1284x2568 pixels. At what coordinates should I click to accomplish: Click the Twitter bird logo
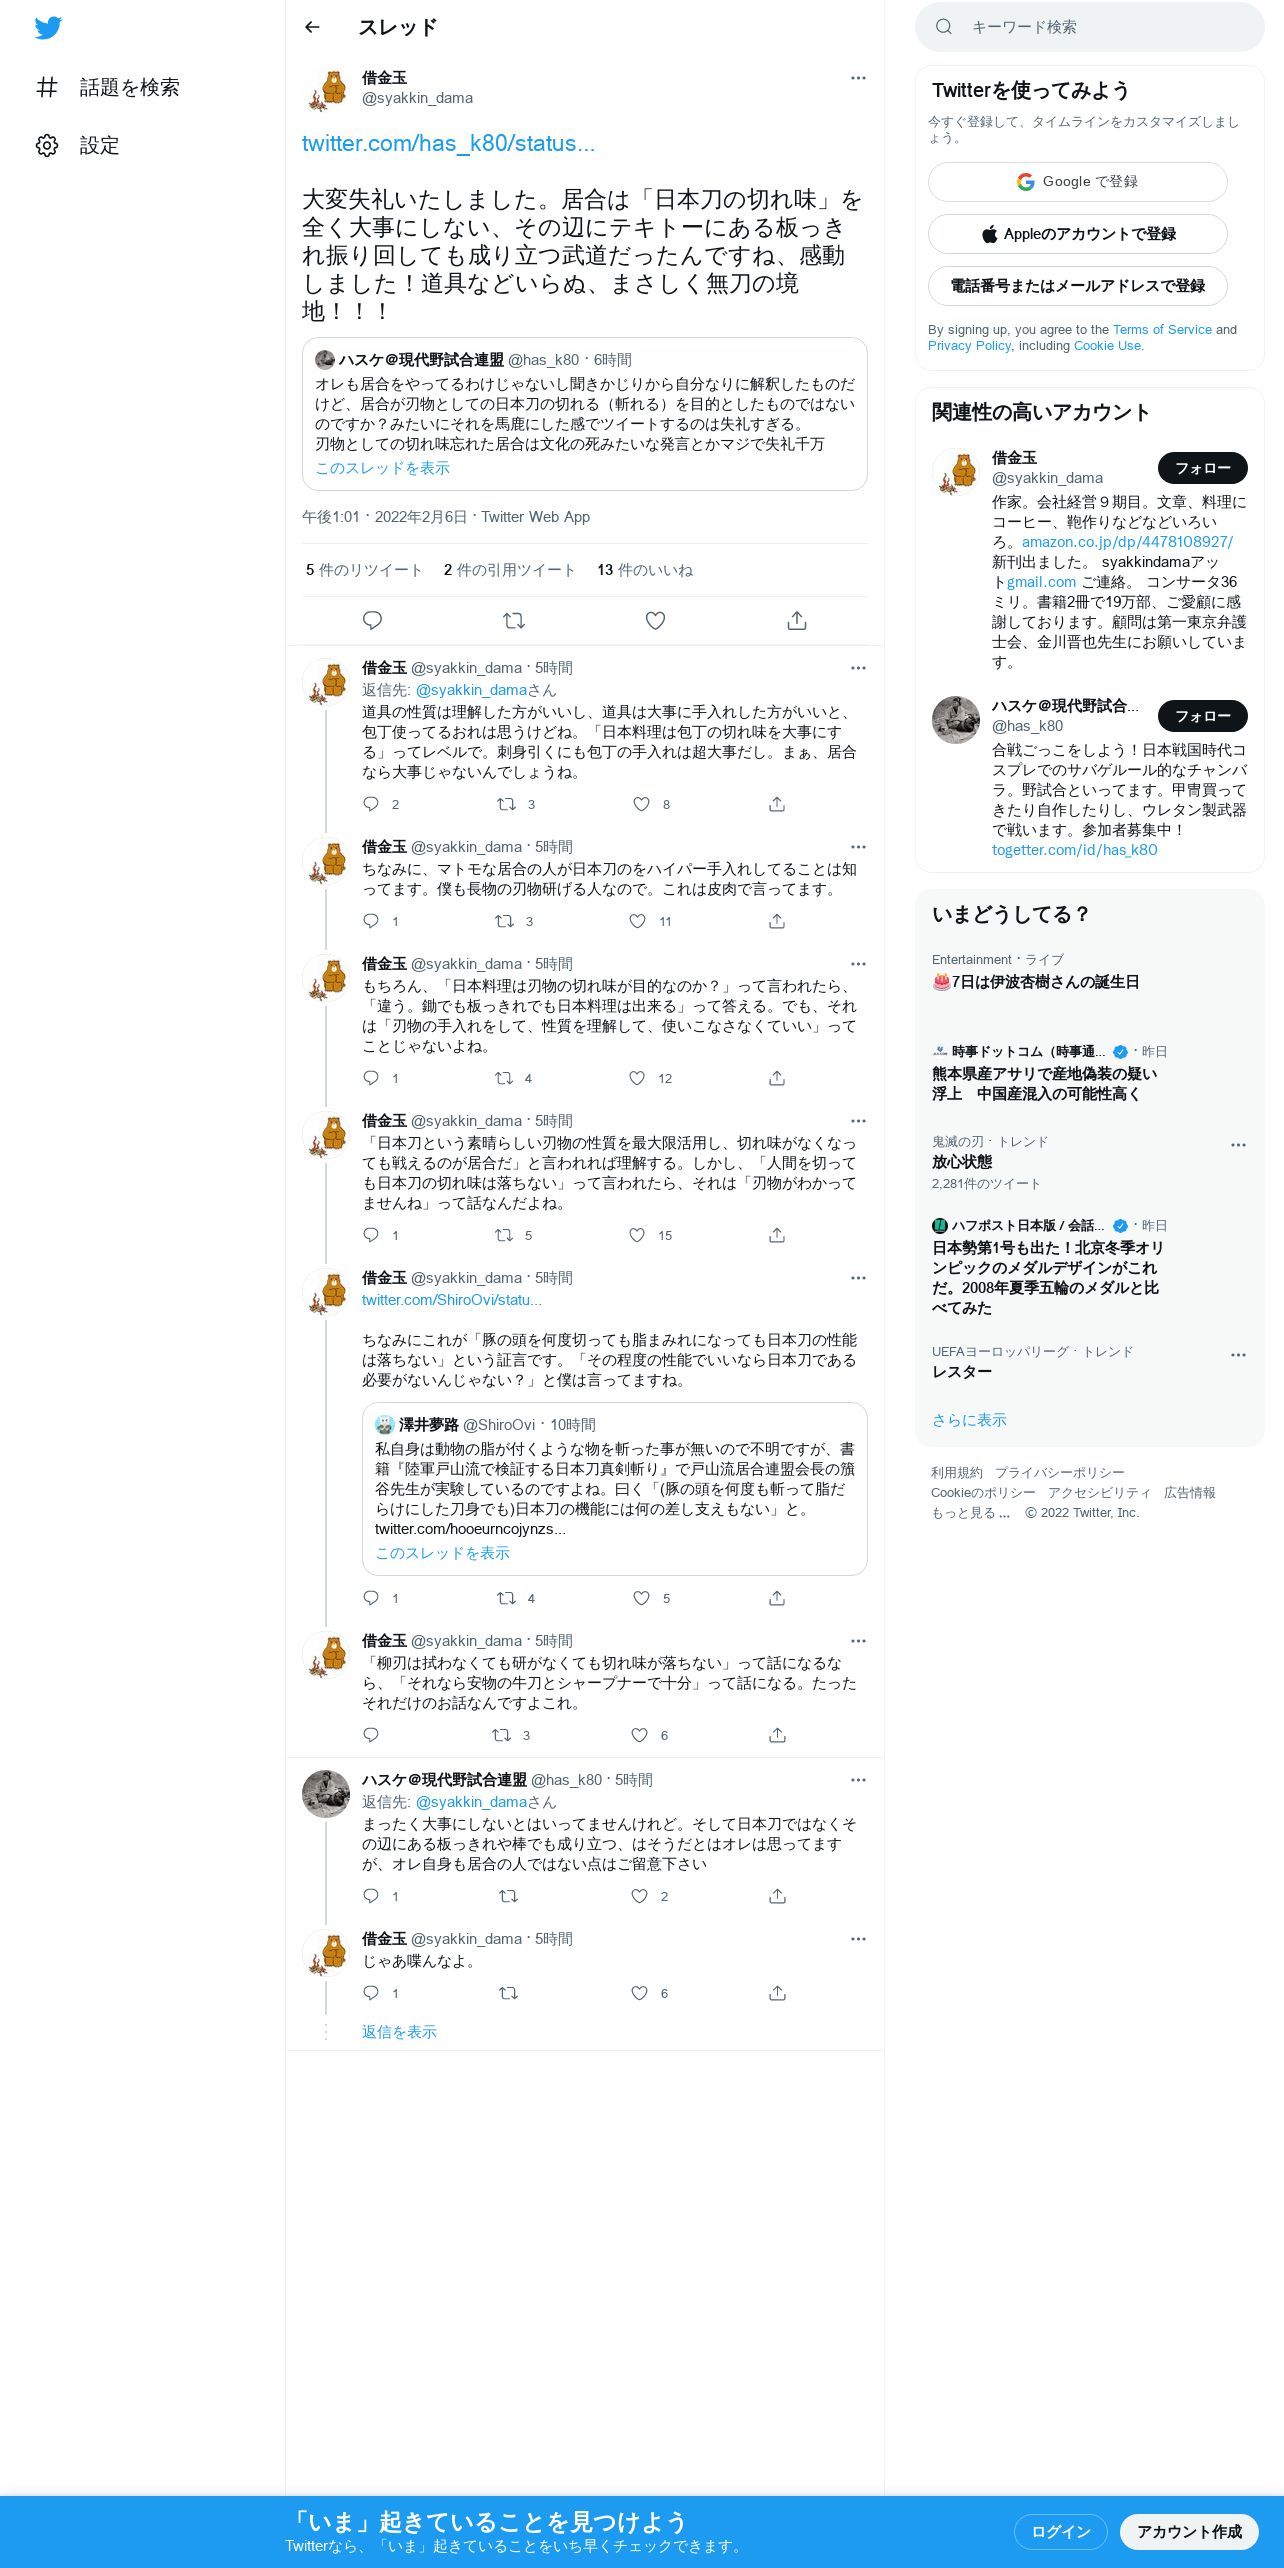48,28
